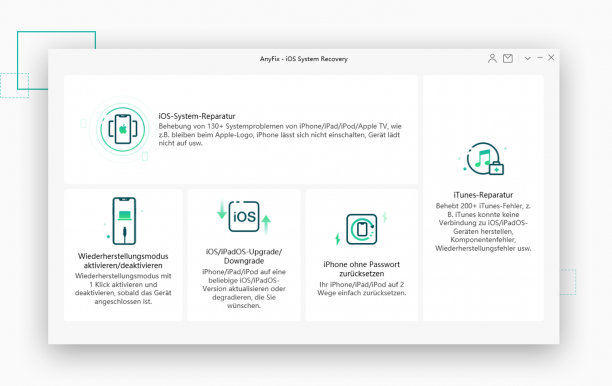Open iPhone ohne Passwort zurücksetzen title
Image resolution: width=612 pixels, height=386 pixels.
click(361, 269)
